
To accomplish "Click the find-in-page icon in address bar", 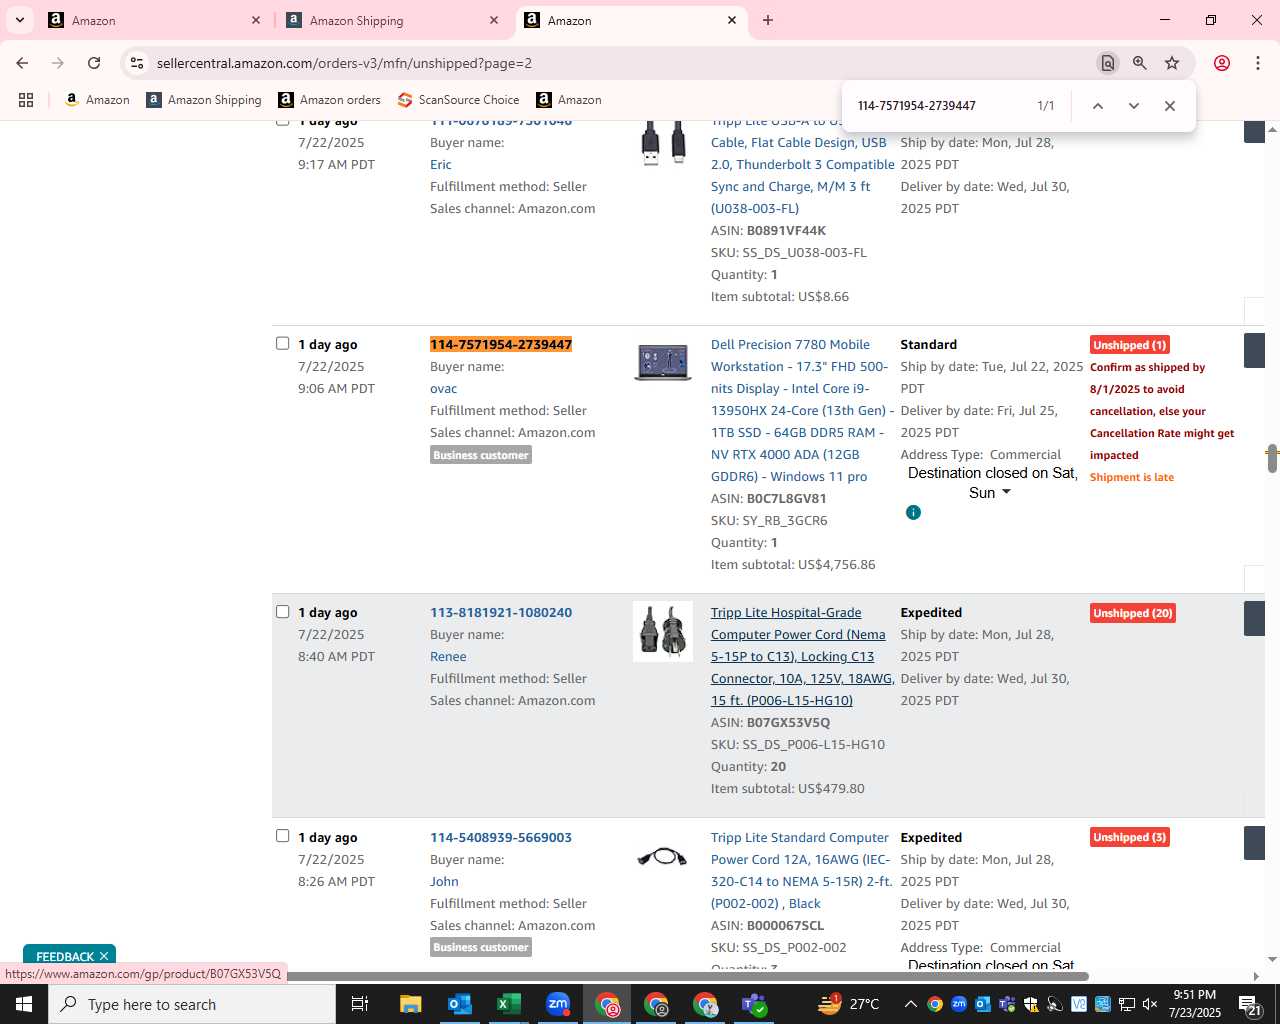I will tap(1107, 63).
